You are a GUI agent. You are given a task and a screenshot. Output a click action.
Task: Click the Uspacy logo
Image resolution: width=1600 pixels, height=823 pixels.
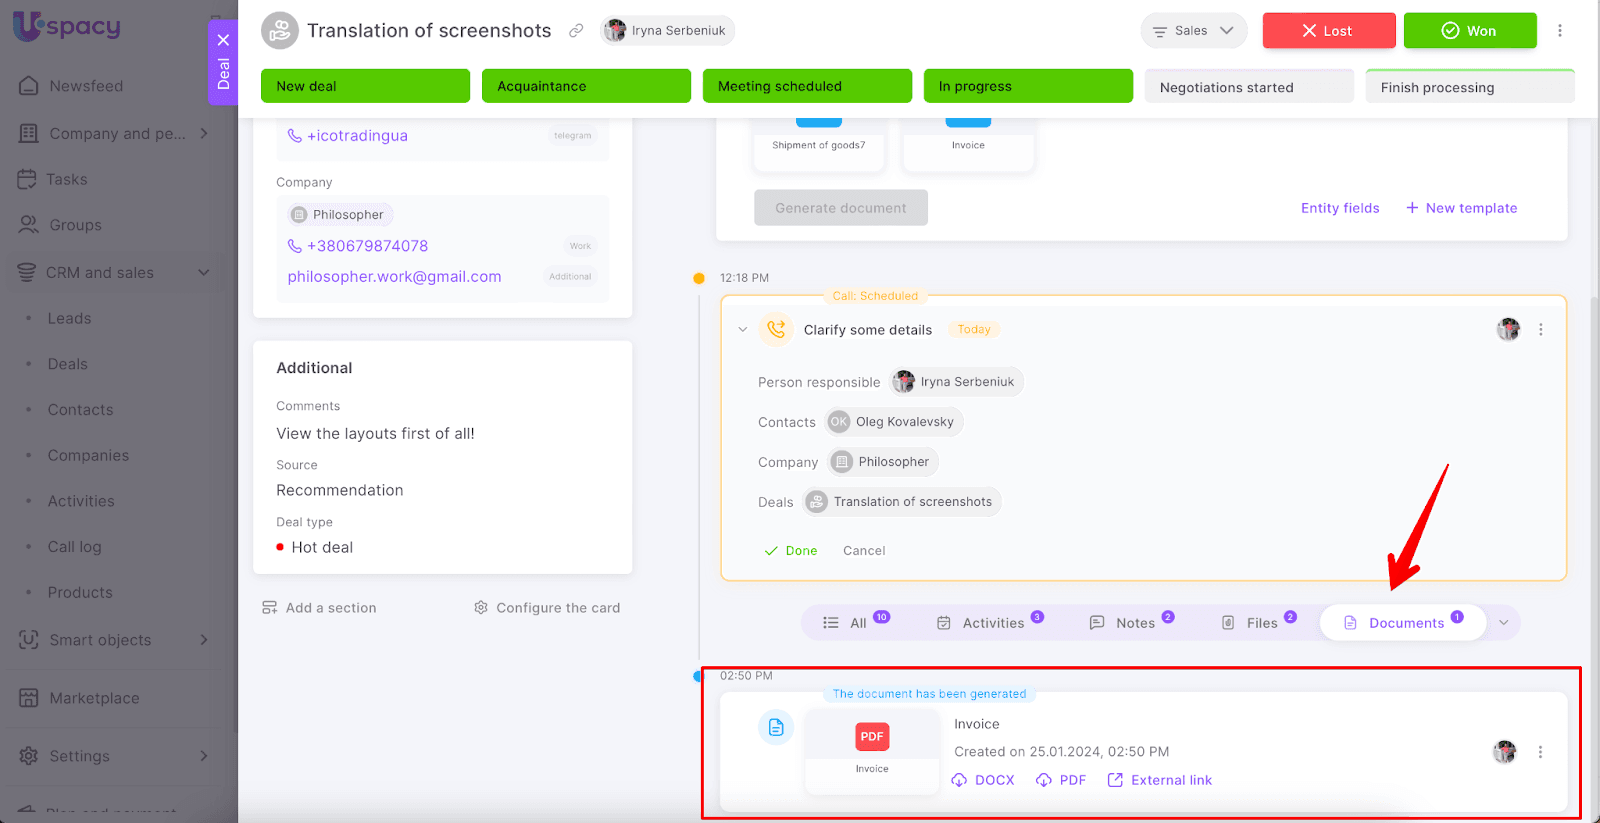pos(67,26)
